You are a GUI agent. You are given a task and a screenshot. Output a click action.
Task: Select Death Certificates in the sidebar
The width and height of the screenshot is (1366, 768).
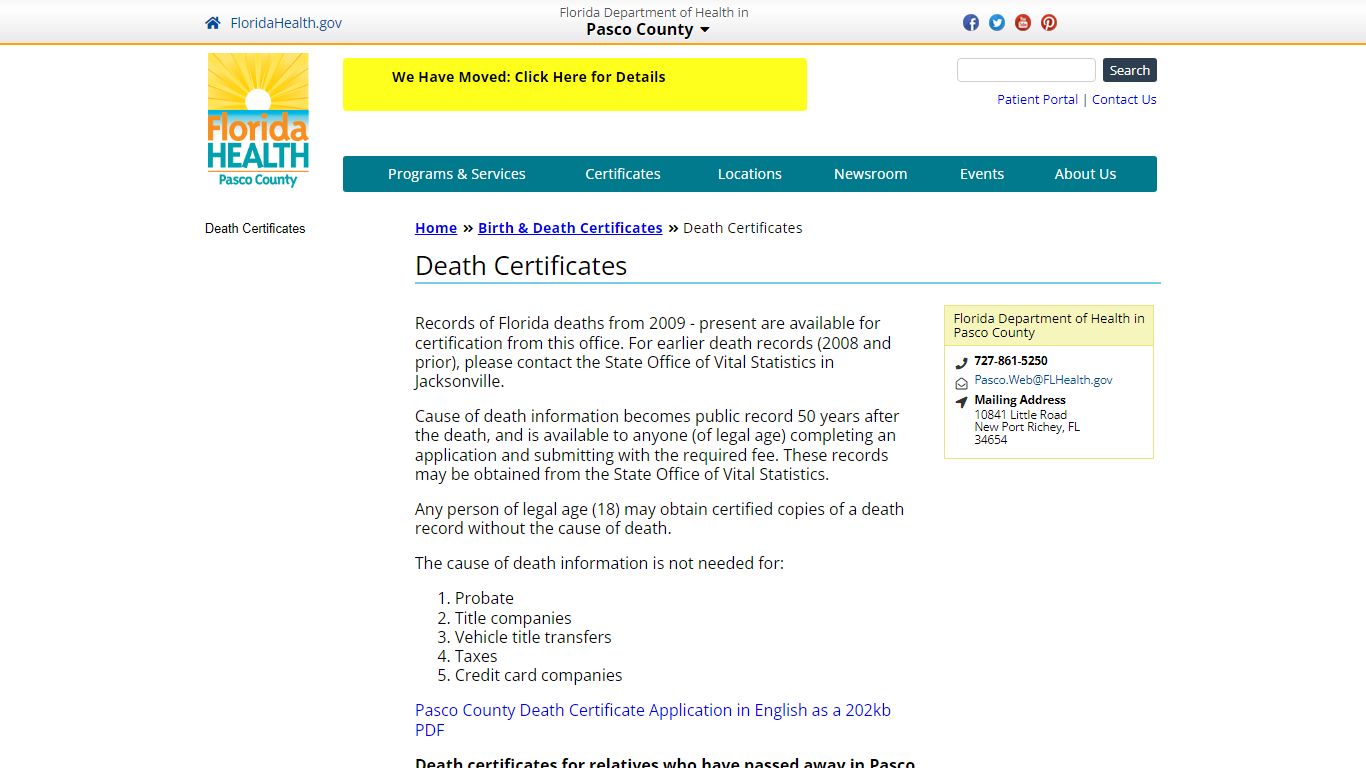pos(255,228)
